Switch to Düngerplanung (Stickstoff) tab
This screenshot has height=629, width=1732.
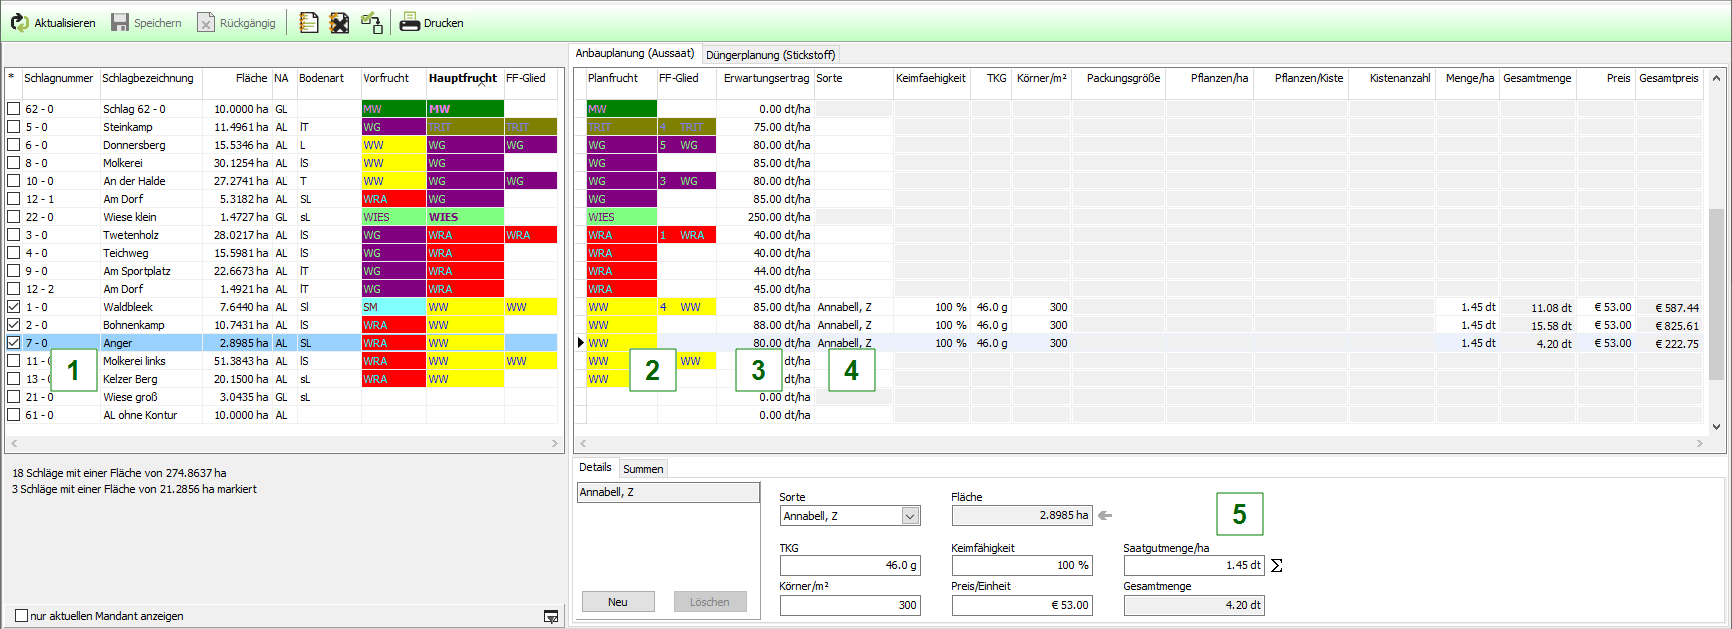click(x=770, y=55)
